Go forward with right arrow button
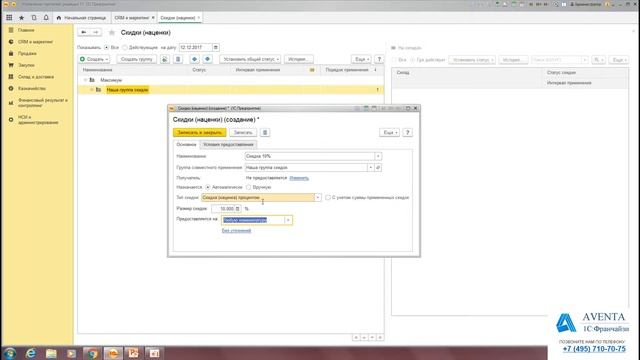The image size is (640, 360). pos(96,32)
